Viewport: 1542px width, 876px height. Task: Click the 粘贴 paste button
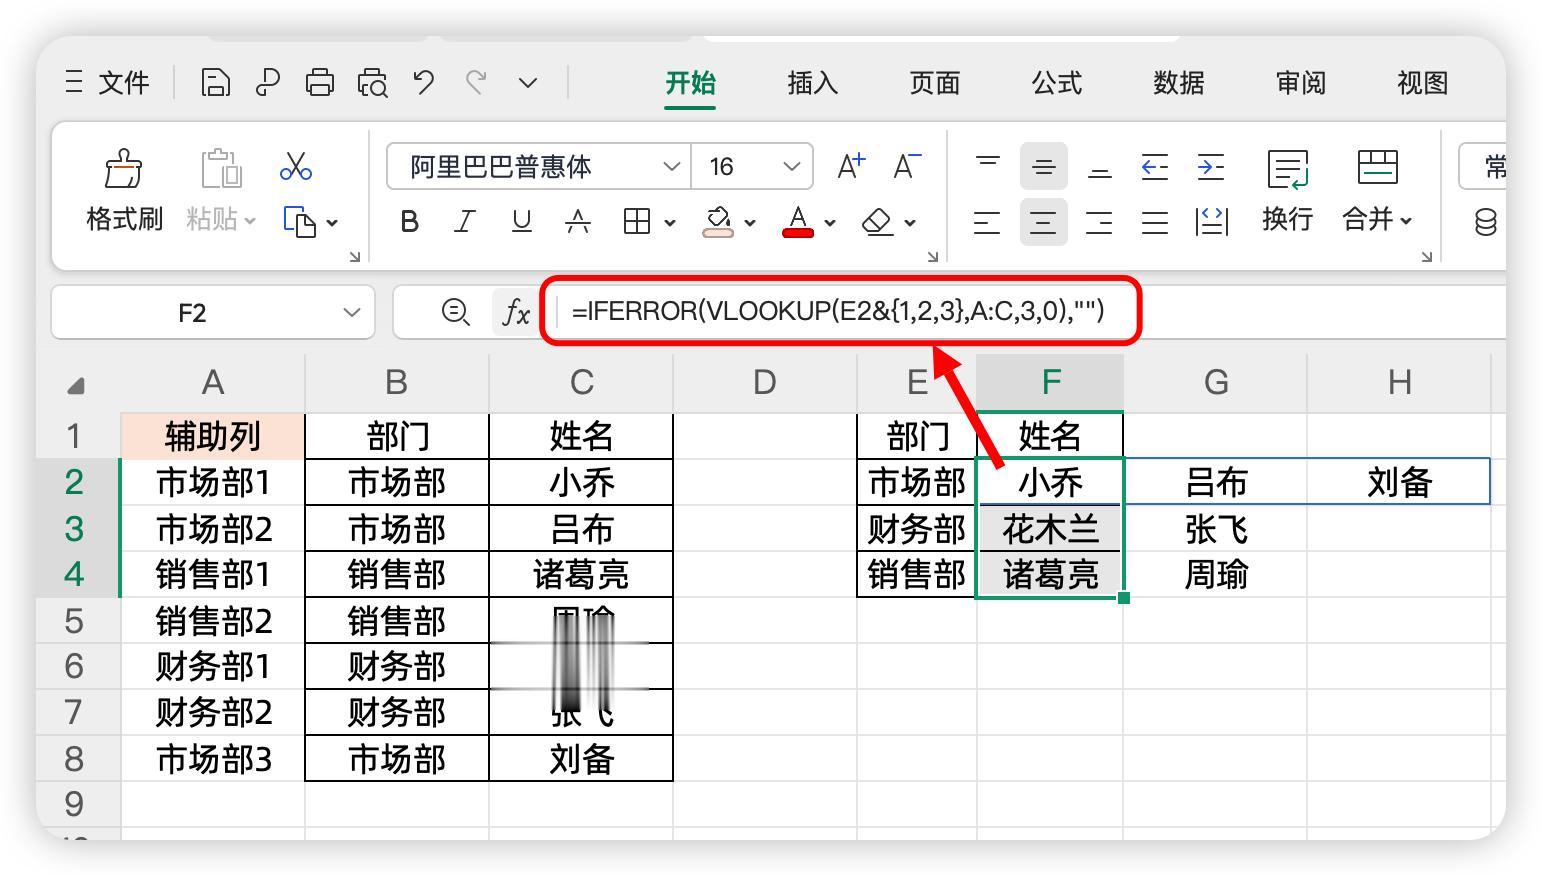(221, 191)
